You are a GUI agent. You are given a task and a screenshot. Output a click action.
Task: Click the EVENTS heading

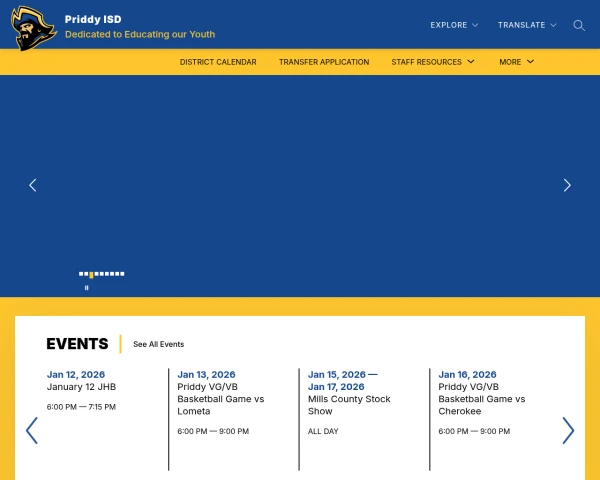(77, 344)
